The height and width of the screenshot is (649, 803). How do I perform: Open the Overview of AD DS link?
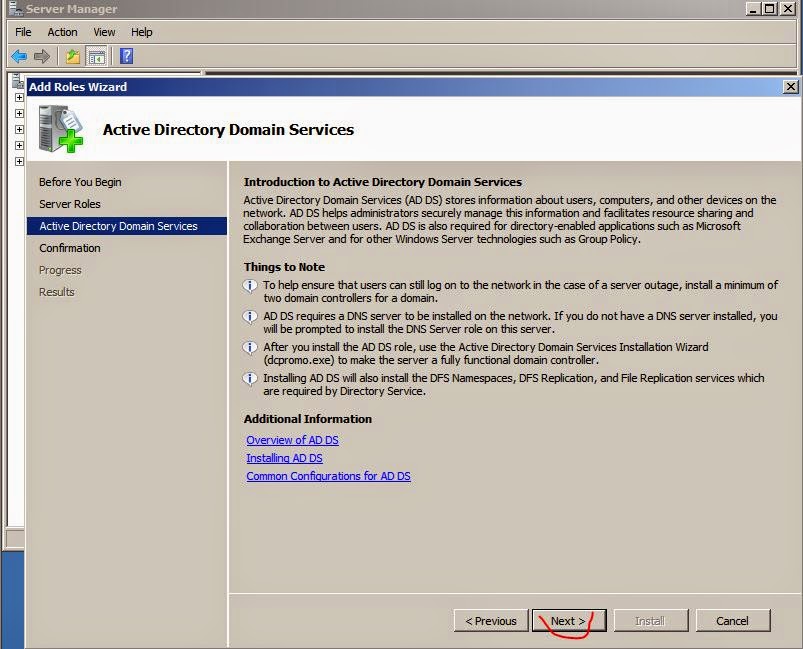pos(292,440)
